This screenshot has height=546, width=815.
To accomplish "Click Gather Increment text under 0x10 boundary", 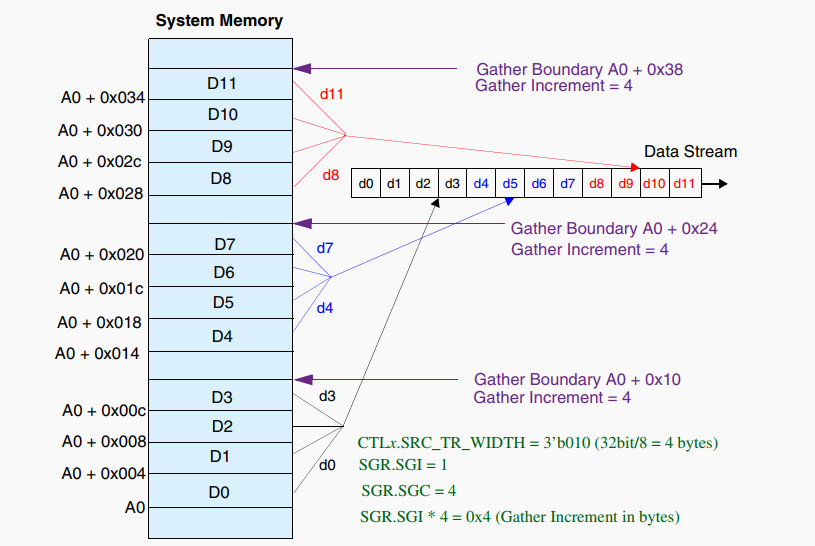I will point(552,398).
